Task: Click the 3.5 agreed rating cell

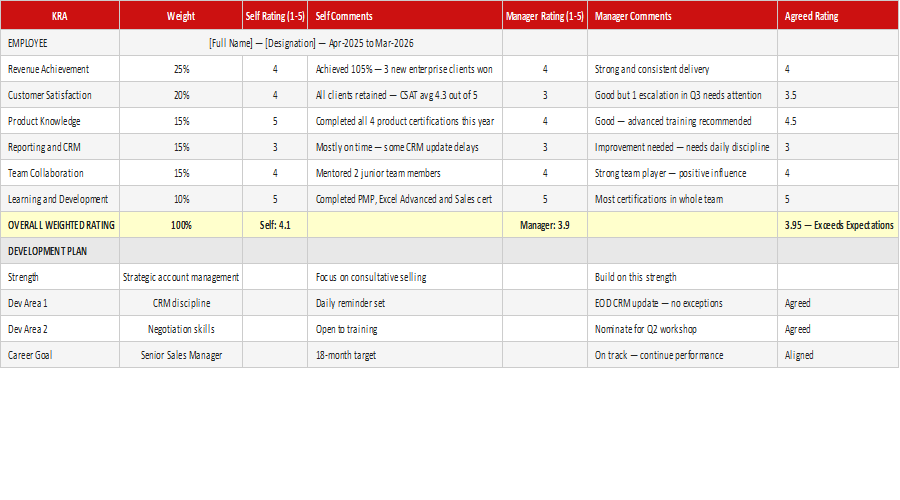Action: coord(838,95)
